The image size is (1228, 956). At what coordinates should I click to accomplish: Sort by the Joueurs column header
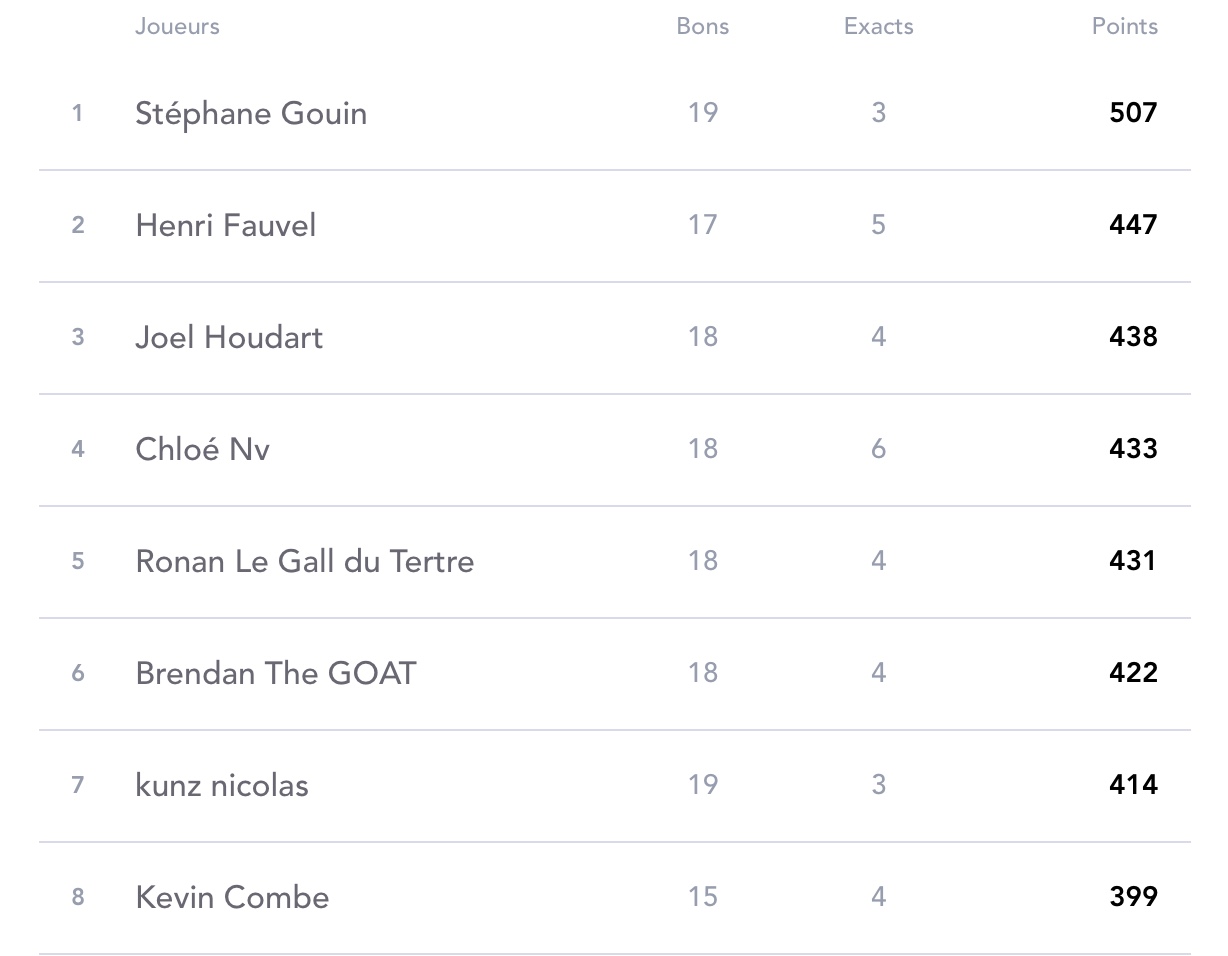pos(177,26)
